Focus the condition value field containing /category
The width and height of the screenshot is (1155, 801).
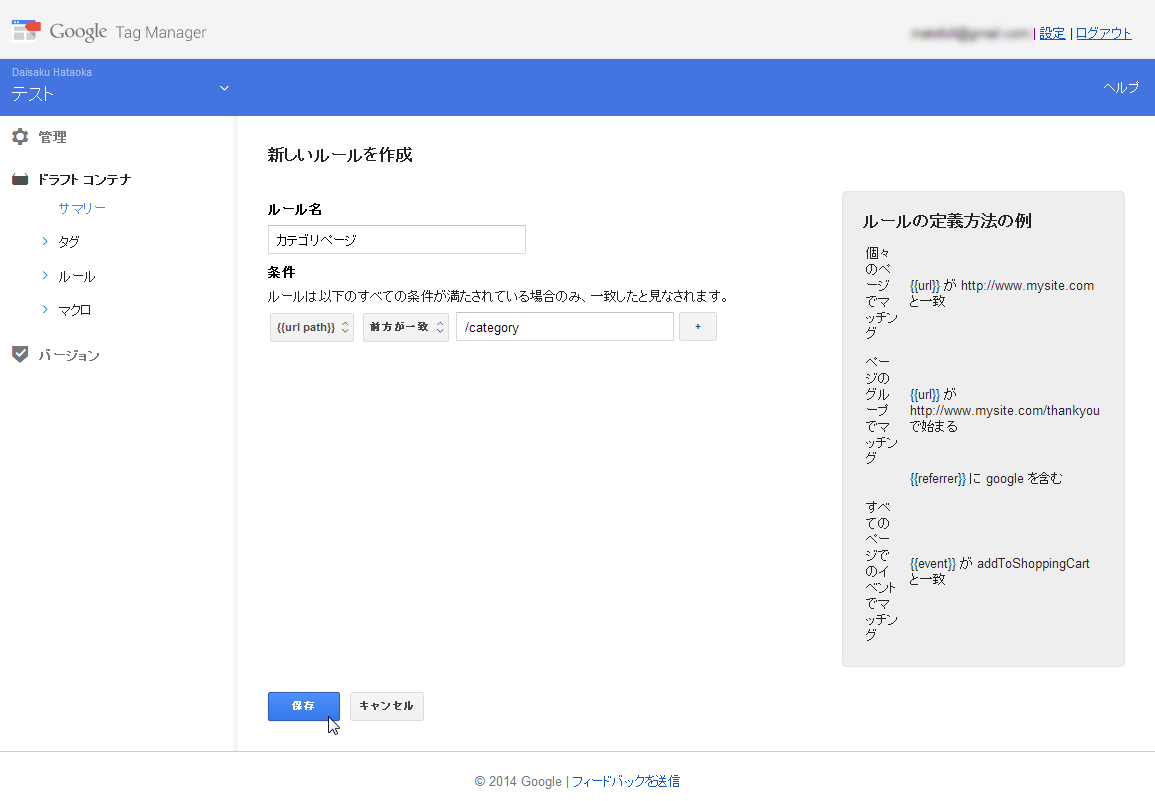[565, 327]
